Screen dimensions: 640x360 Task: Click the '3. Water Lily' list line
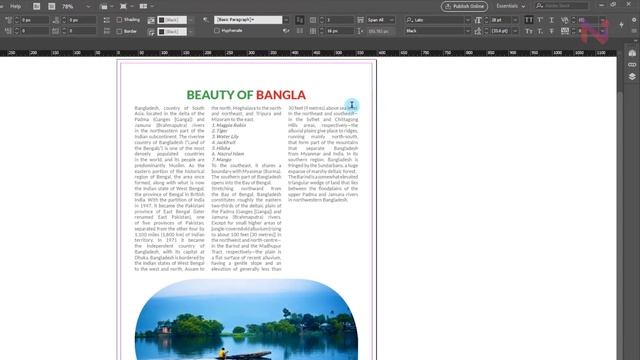[225, 137]
